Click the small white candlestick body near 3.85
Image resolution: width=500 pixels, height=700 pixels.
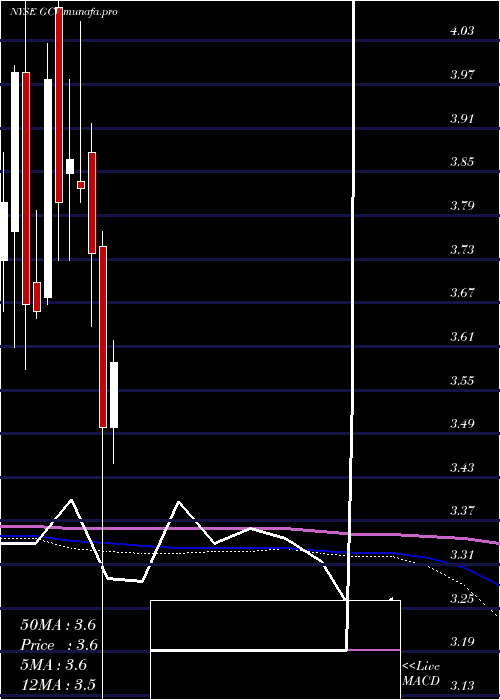tap(70, 166)
